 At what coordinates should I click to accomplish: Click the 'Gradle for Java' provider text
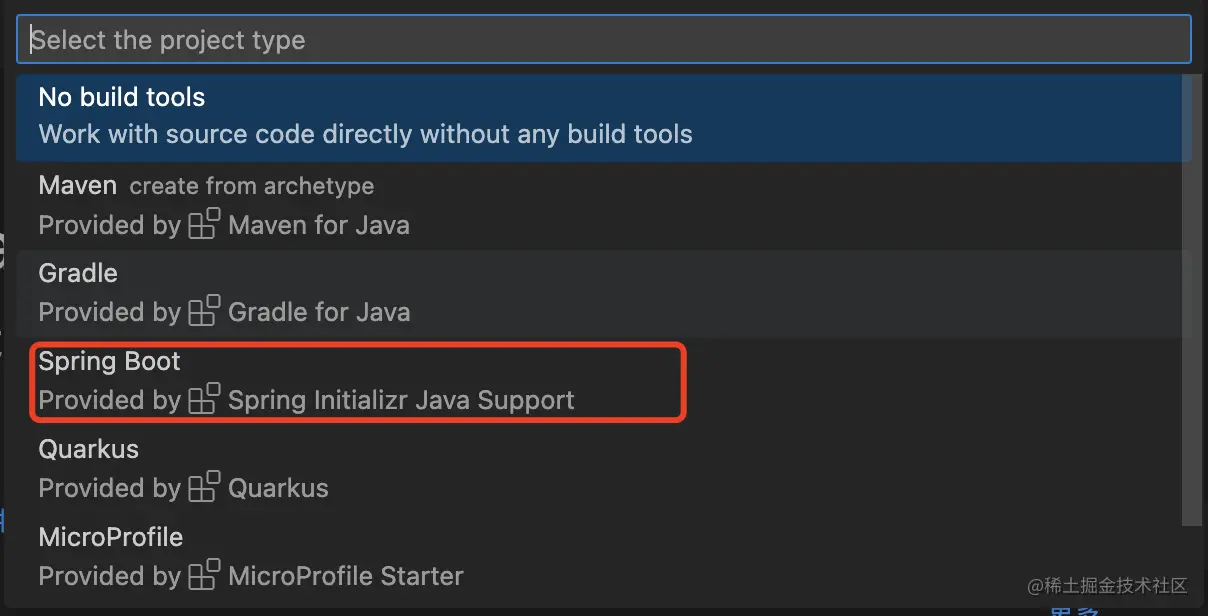[x=319, y=312]
